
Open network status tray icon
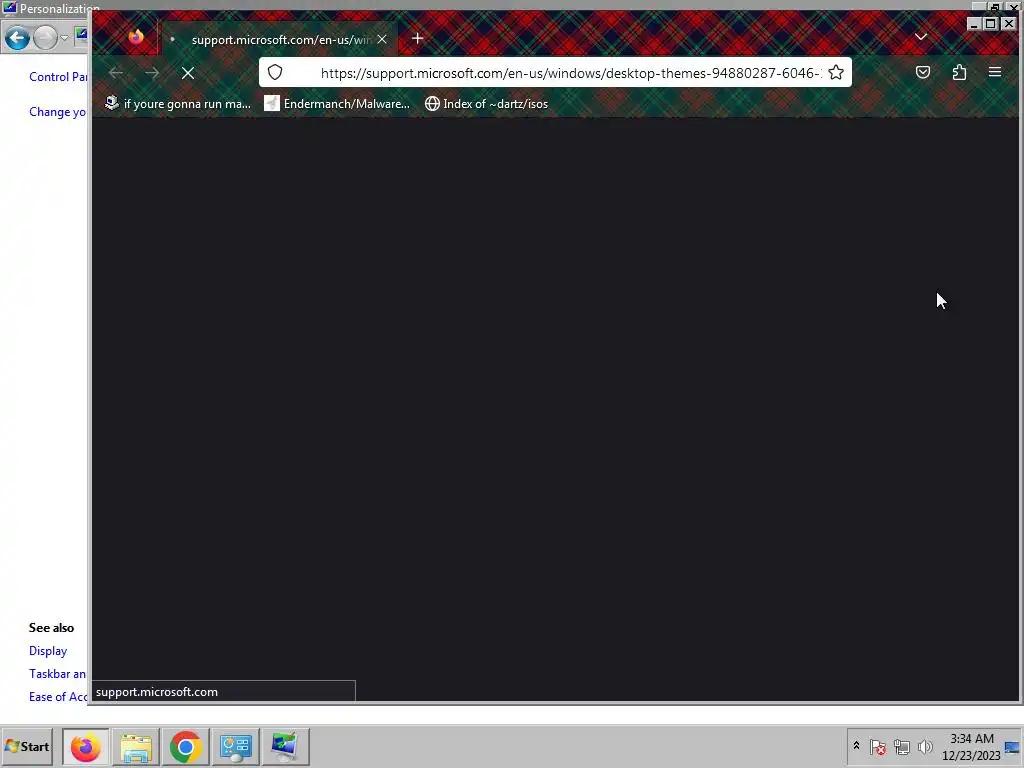[902, 746]
